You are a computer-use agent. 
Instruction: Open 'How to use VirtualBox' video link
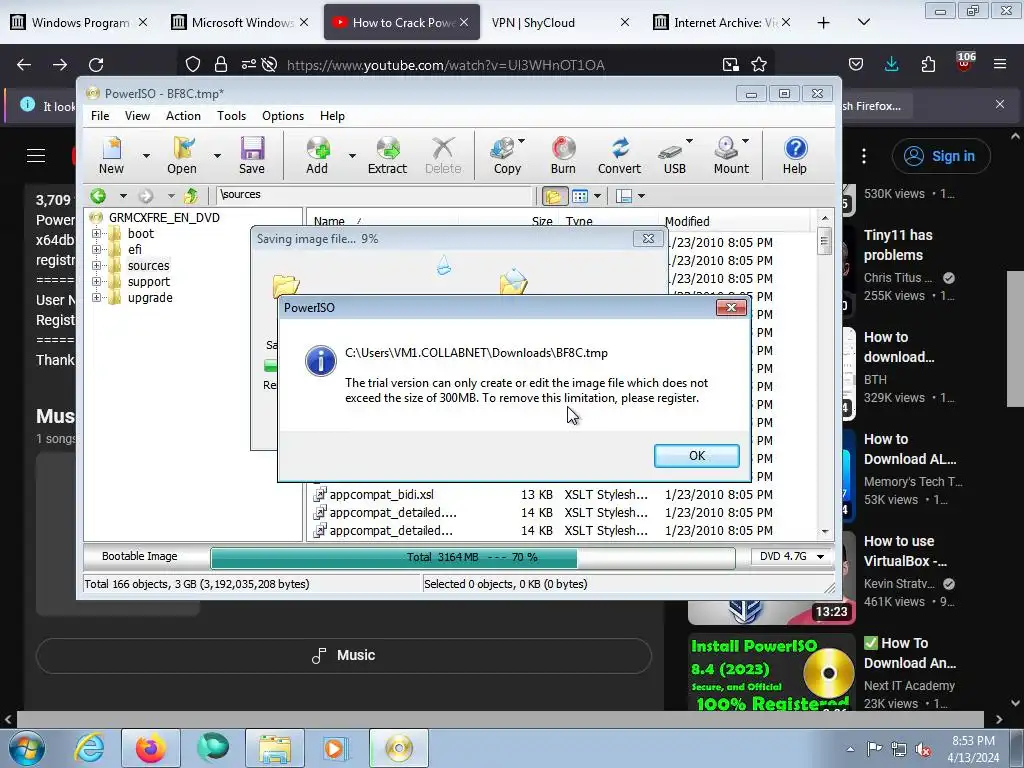coord(905,551)
